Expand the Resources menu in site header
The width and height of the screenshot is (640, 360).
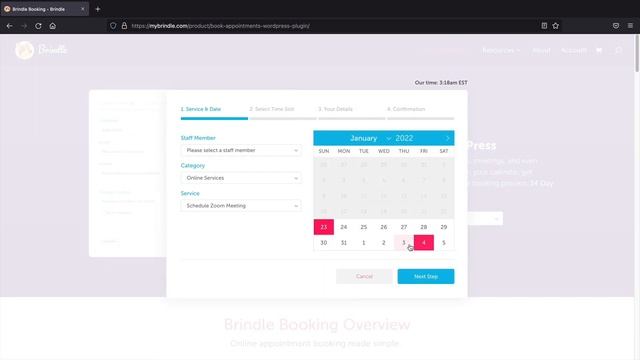tap(501, 50)
